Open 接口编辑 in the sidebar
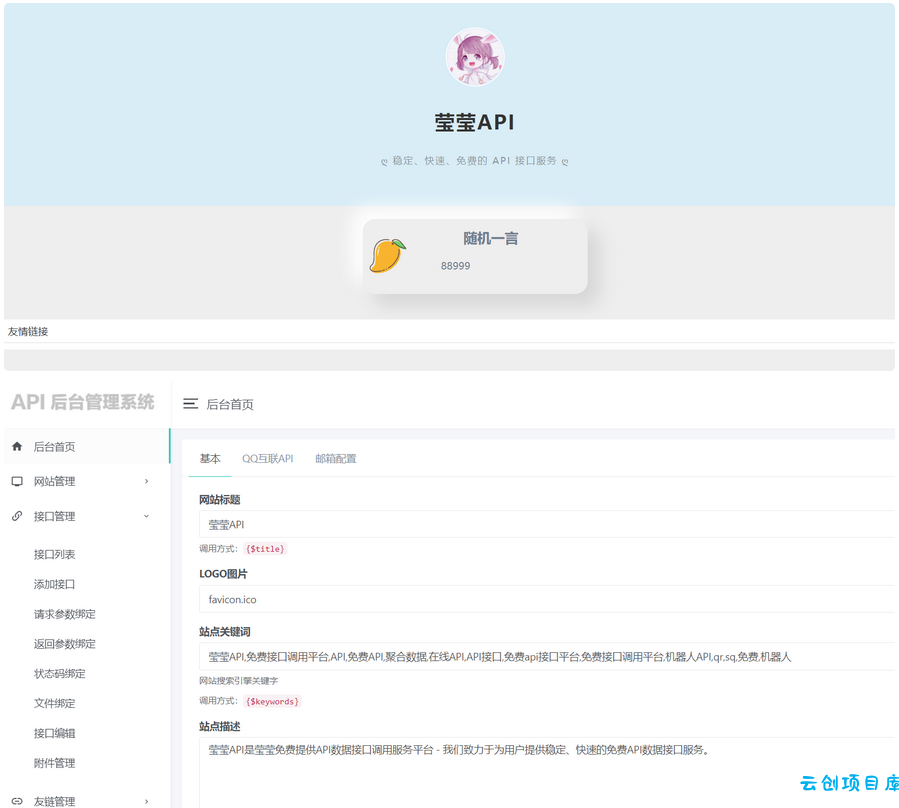 [x=54, y=733]
